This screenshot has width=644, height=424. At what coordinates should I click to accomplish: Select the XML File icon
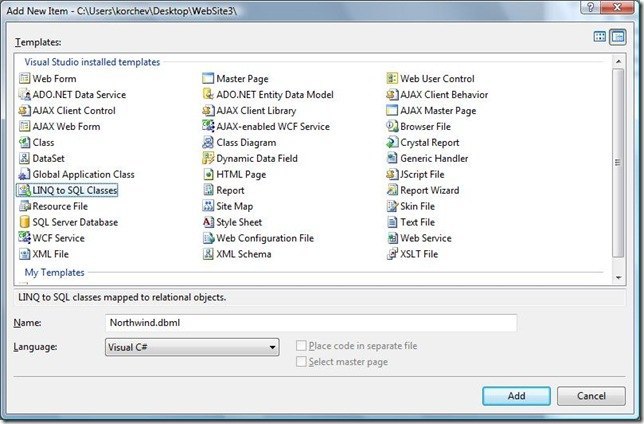(25, 254)
